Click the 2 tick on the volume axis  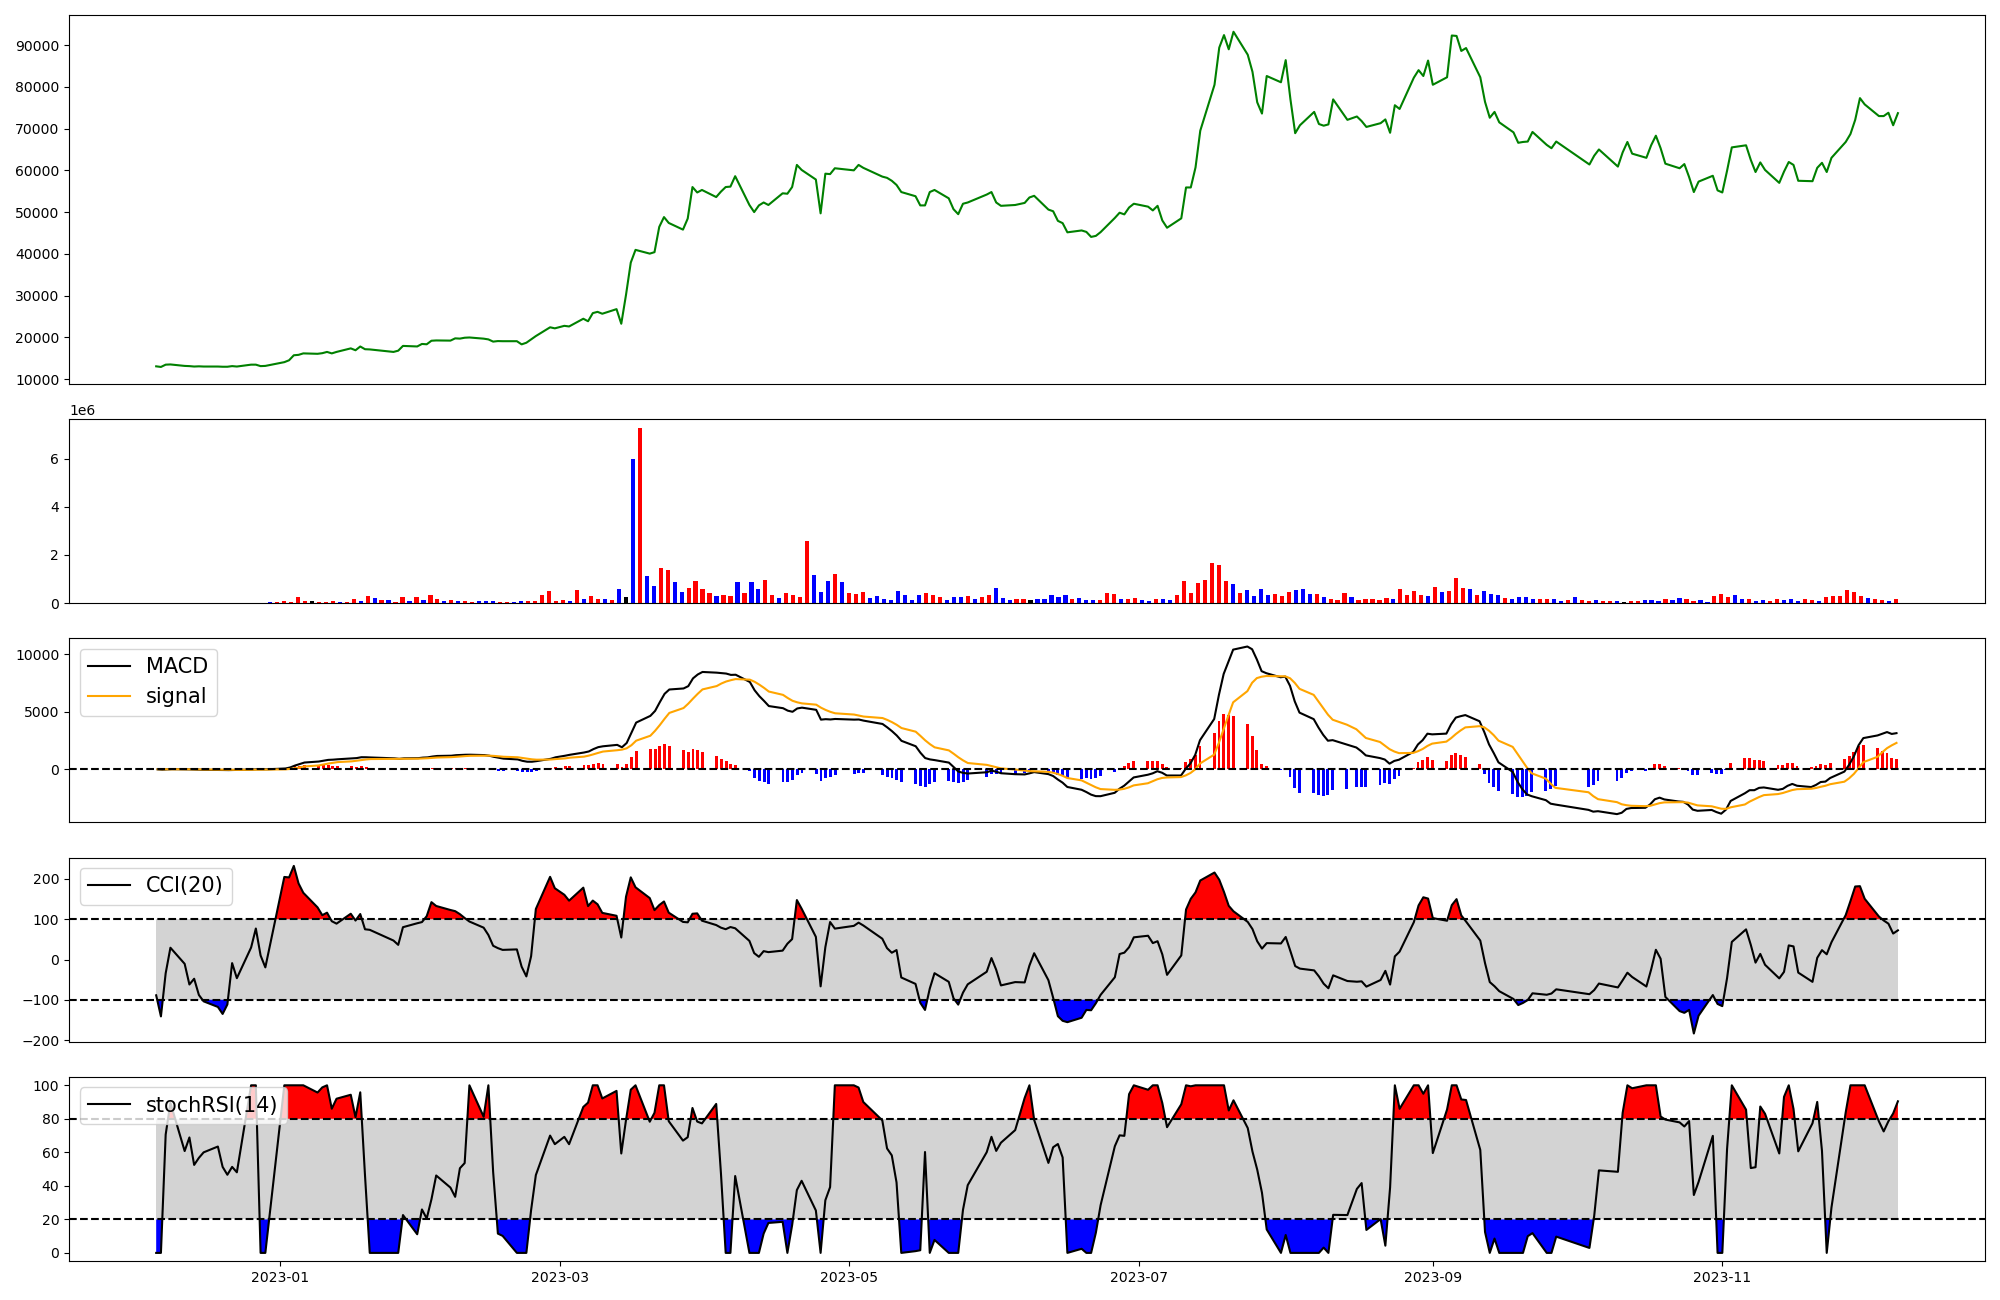(54, 556)
